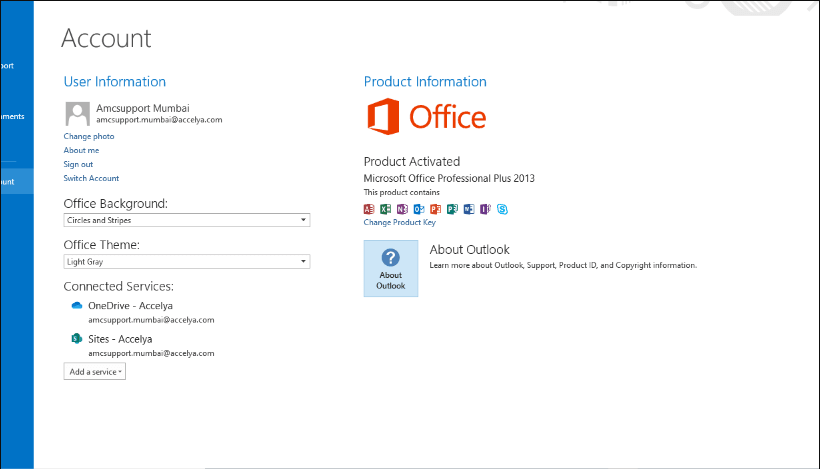Image resolution: width=820 pixels, height=469 pixels.
Task: Click the SharePoint Sites icon
Action: 76,339
